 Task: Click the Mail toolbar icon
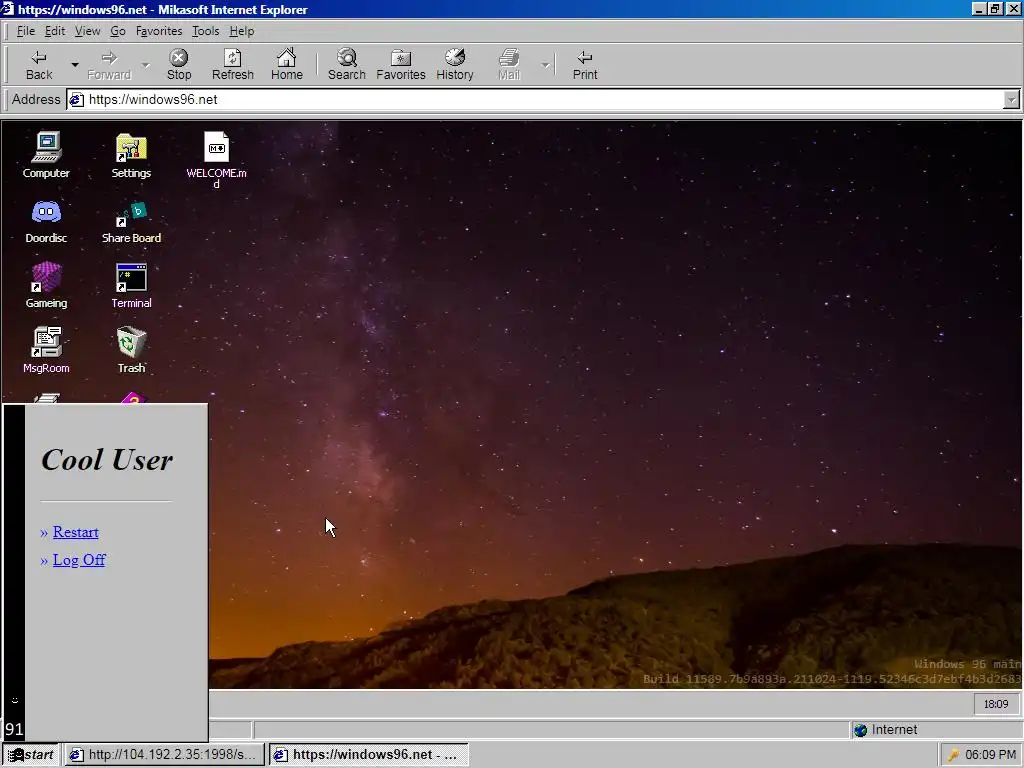[509, 65]
